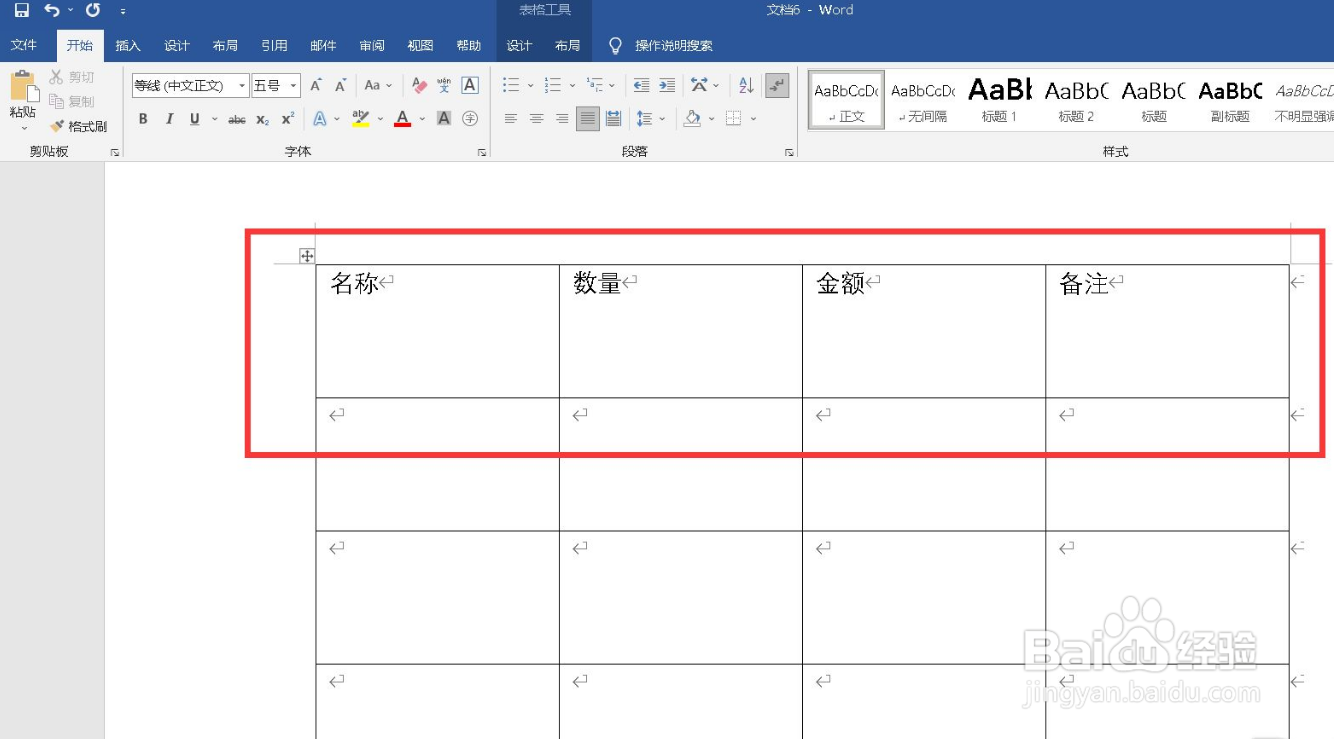
Task: Select the Format Painter (格式刷) tool
Action: pyautogui.click(x=78, y=126)
